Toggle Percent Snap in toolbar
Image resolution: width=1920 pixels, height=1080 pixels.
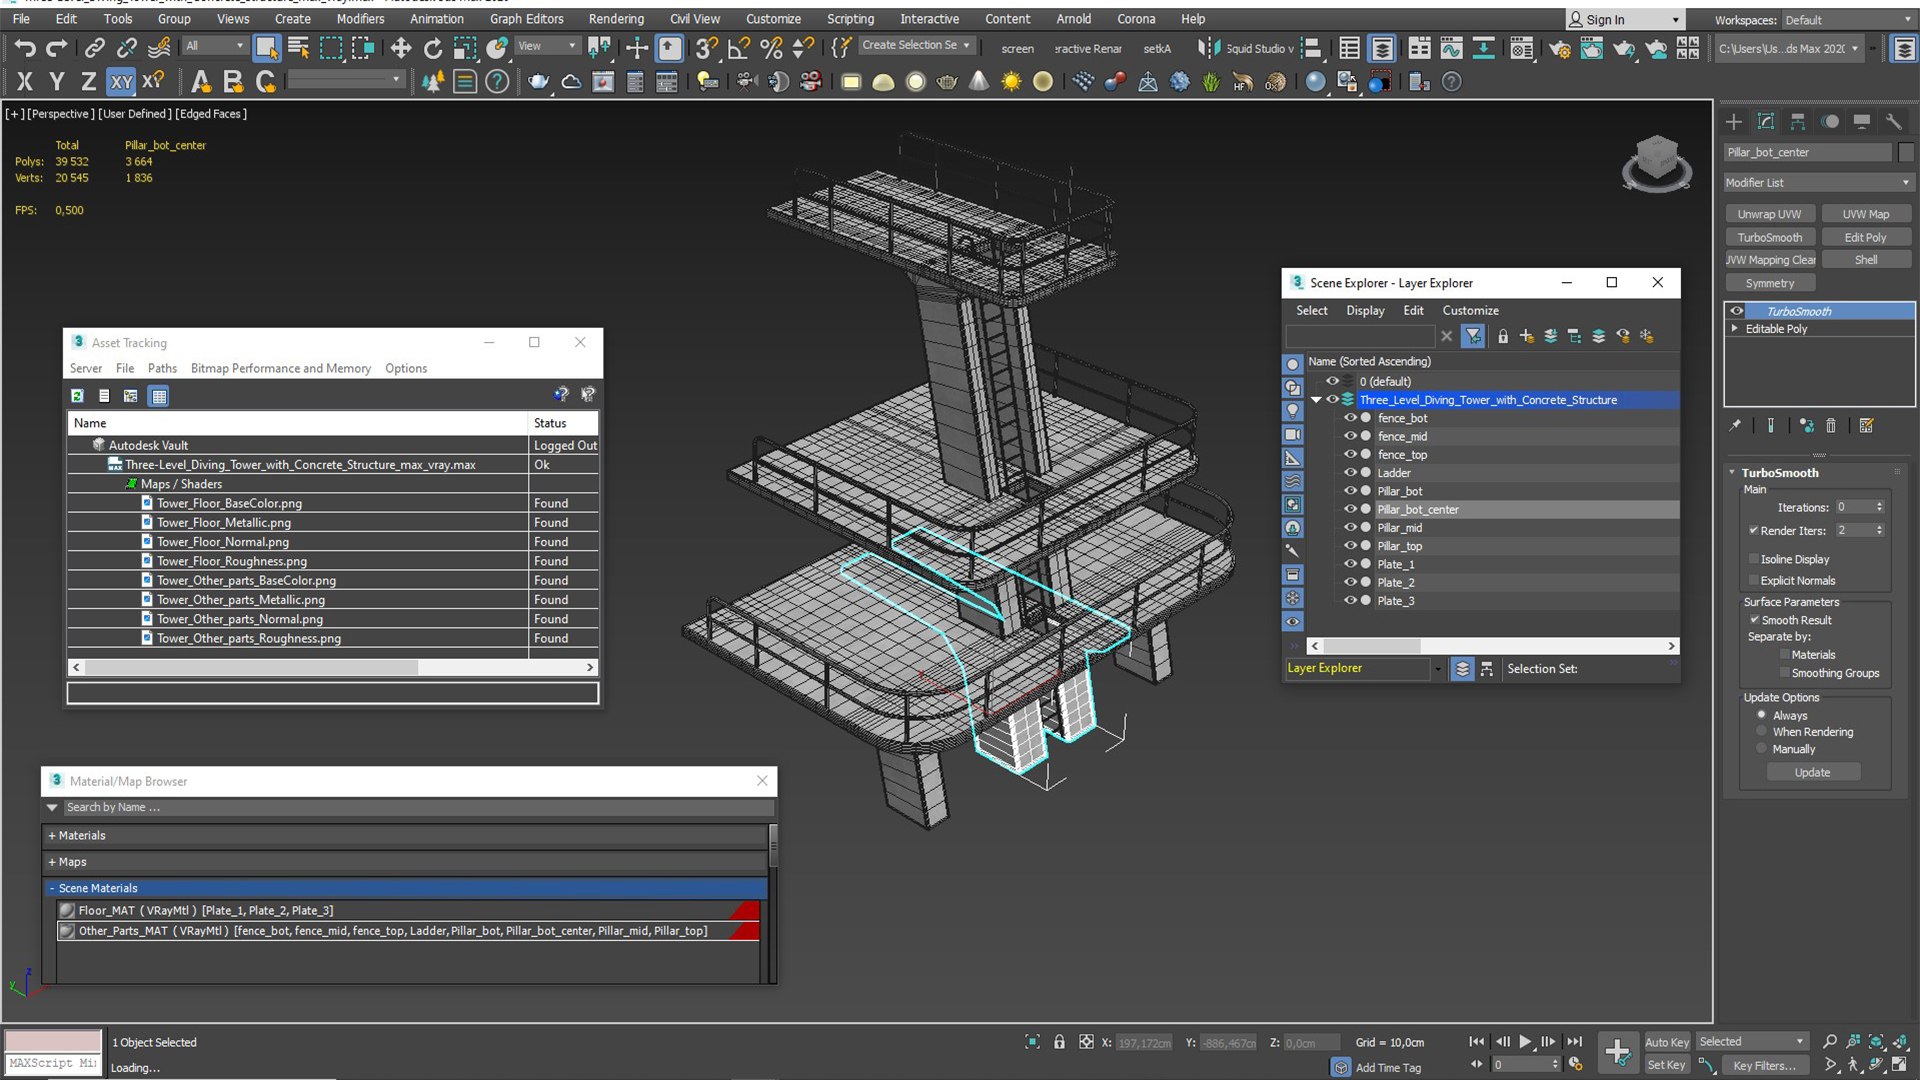(771, 47)
